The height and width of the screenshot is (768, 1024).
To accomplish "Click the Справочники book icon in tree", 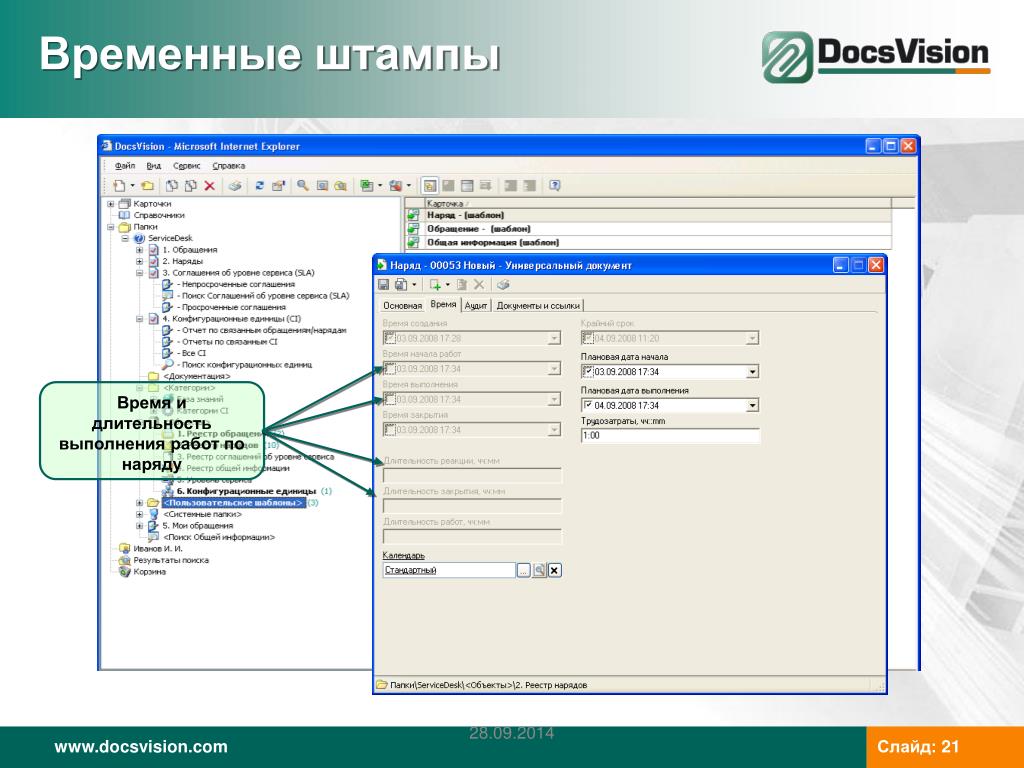I will tap(124, 215).
